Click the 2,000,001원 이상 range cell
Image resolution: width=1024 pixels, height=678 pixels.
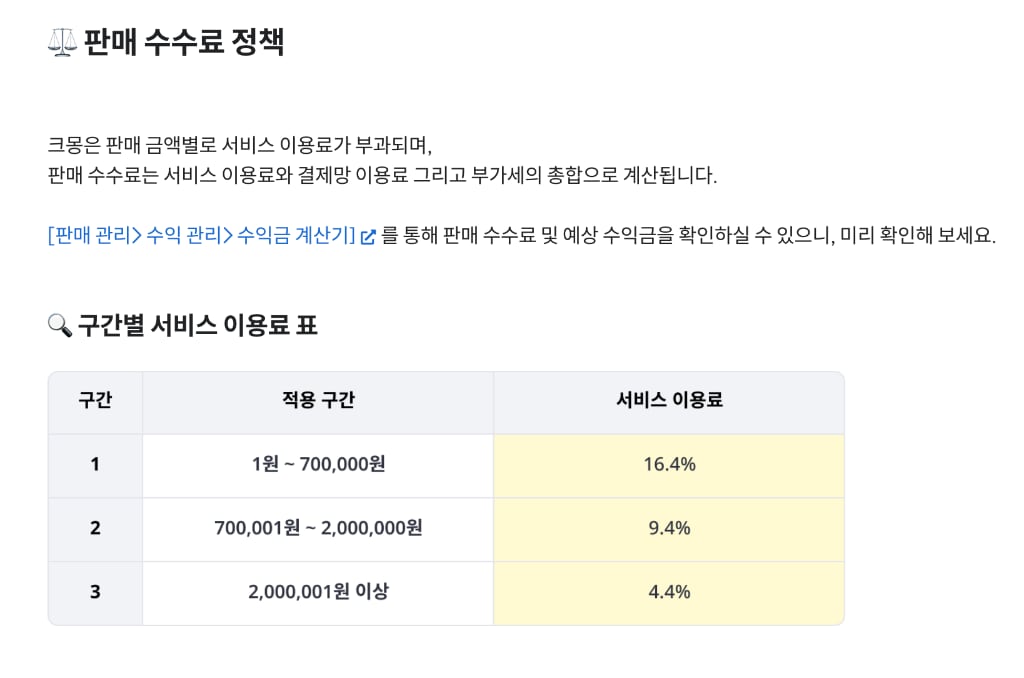click(x=318, y=593)
